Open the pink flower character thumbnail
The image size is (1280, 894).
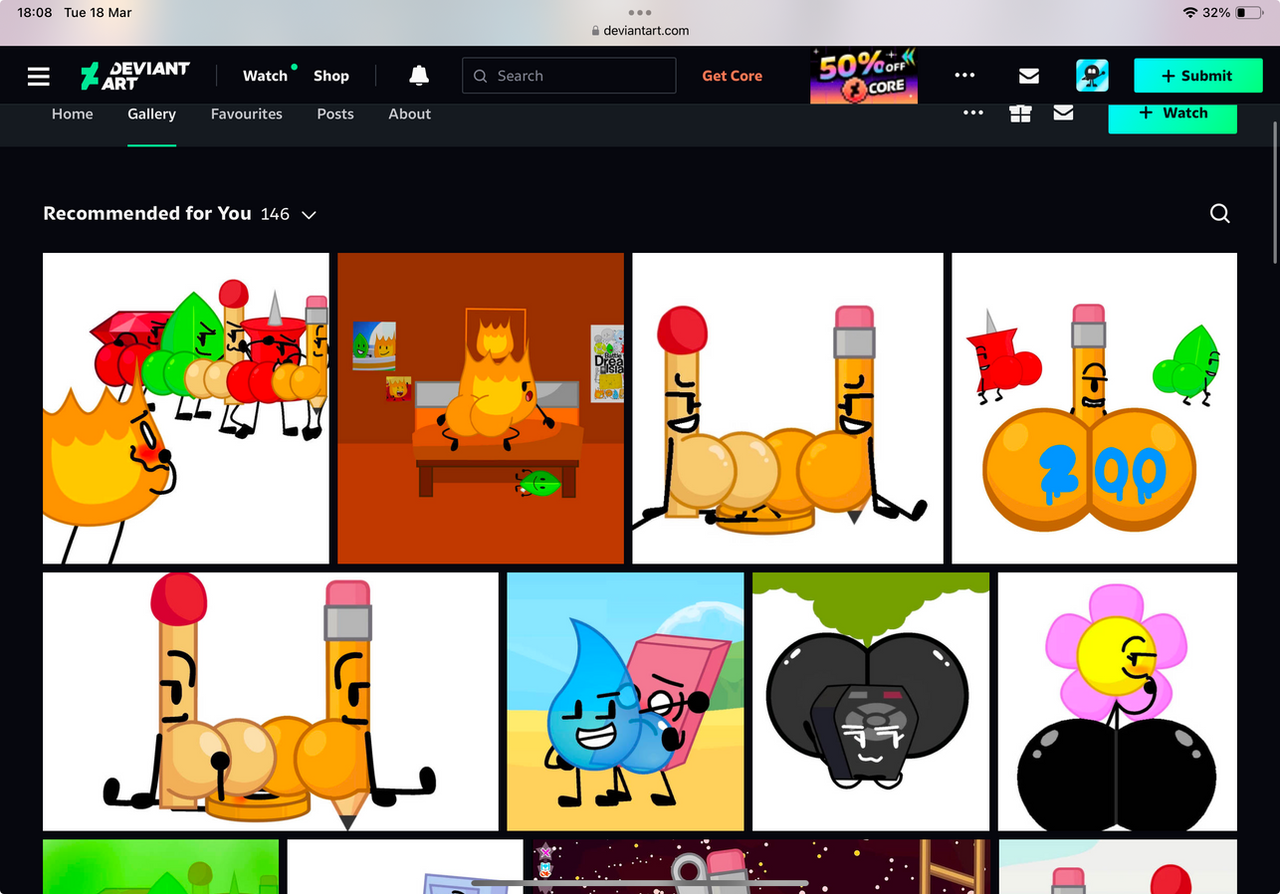[1117, 701]
